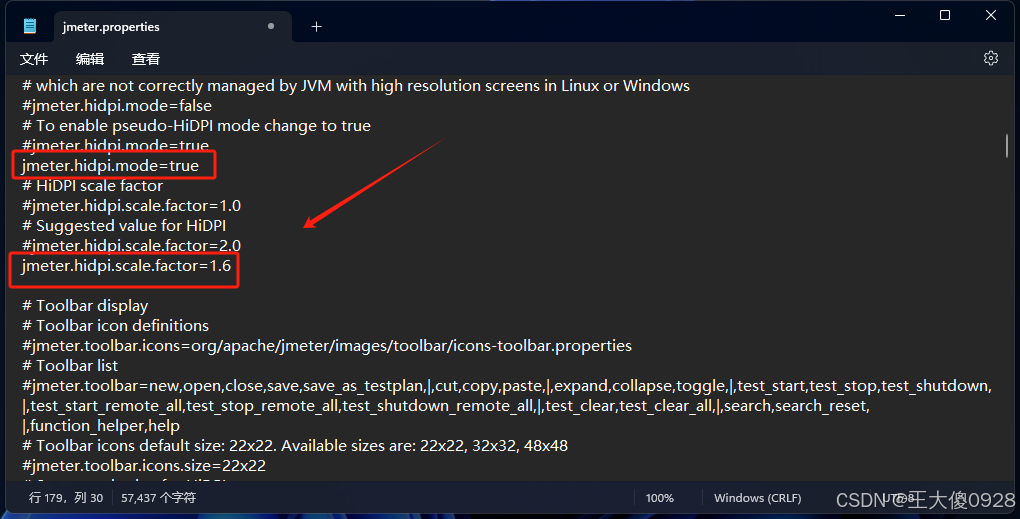The image size is (1020, 519).
Task: Open the 编辑 menu
Action: pos(90,59)
